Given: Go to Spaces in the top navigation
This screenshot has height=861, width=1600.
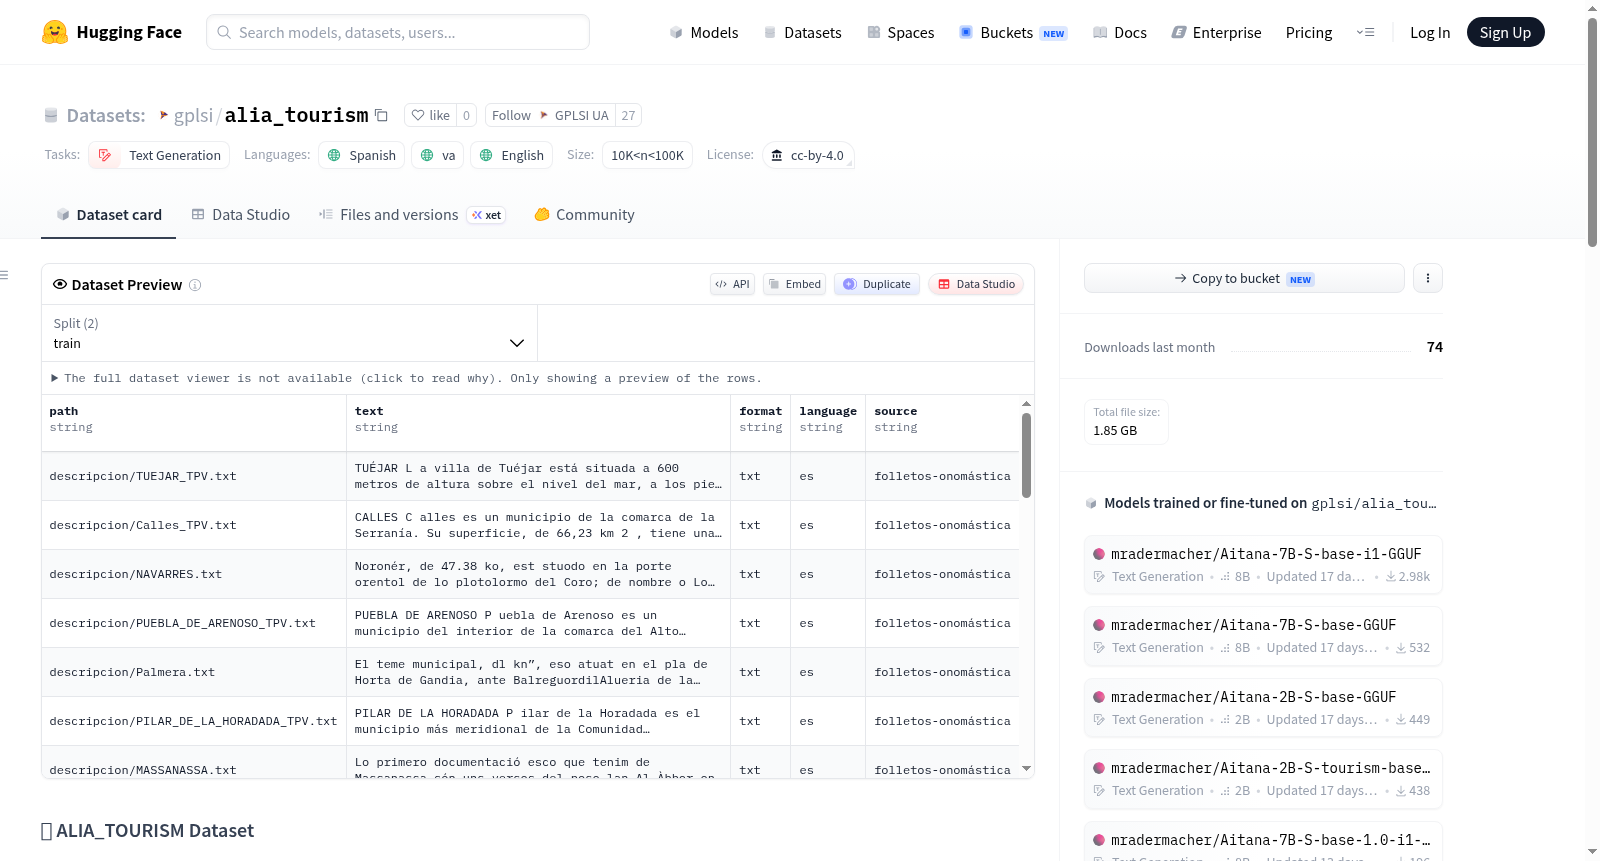Looking at the screenshot, I should pyautogui.click(x=901, y=32).
